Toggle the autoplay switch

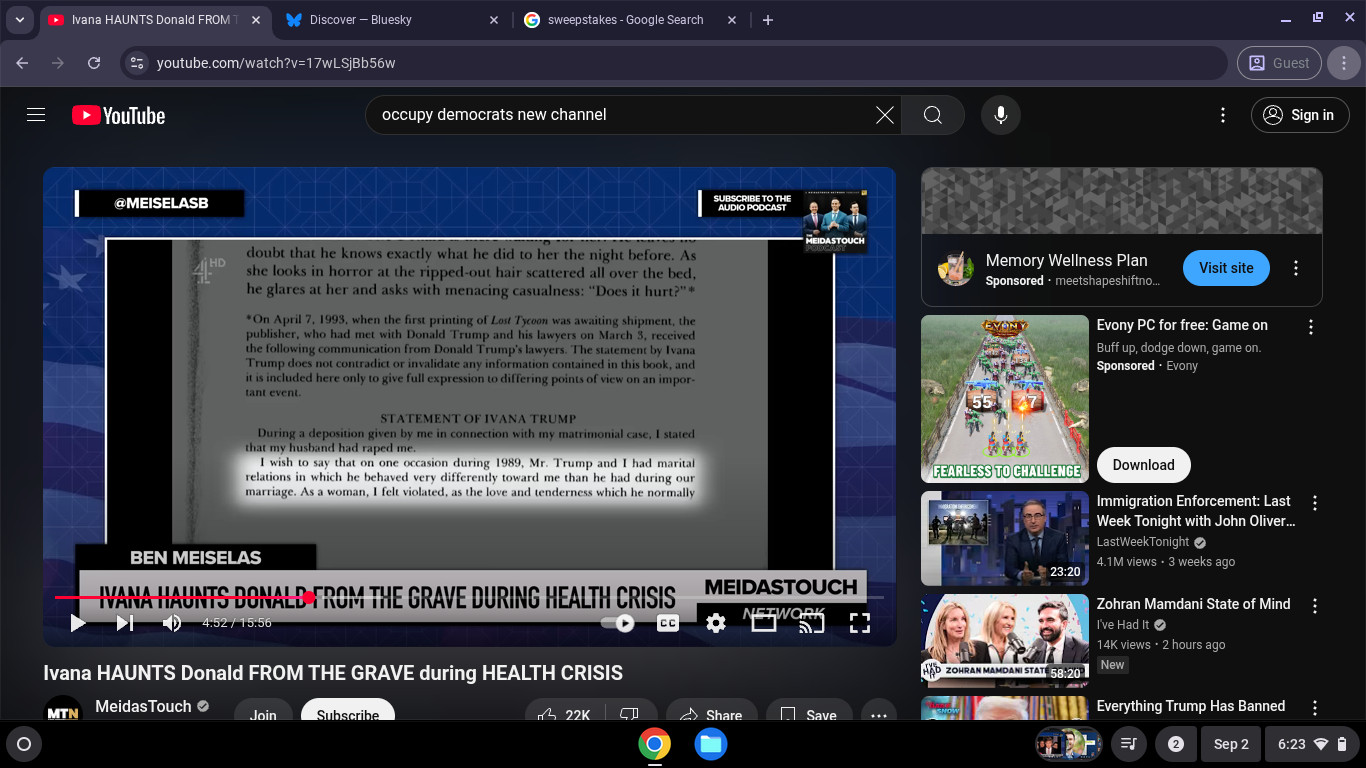pyautogui.click(x=618, y=623)
